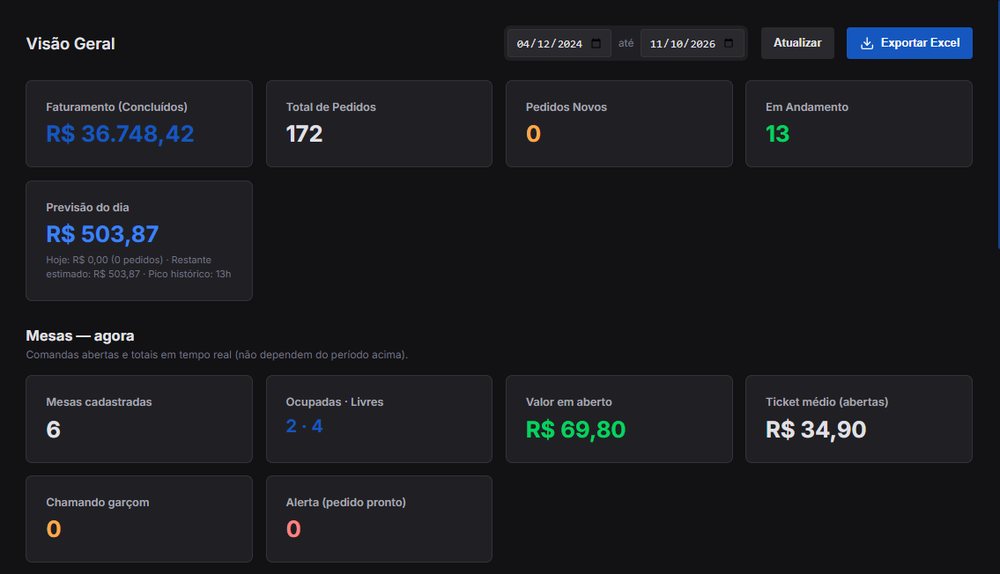Viewport: 1000px width, 574px height.
Task: Click the Chamando garçom label
Action: (98, 502)
